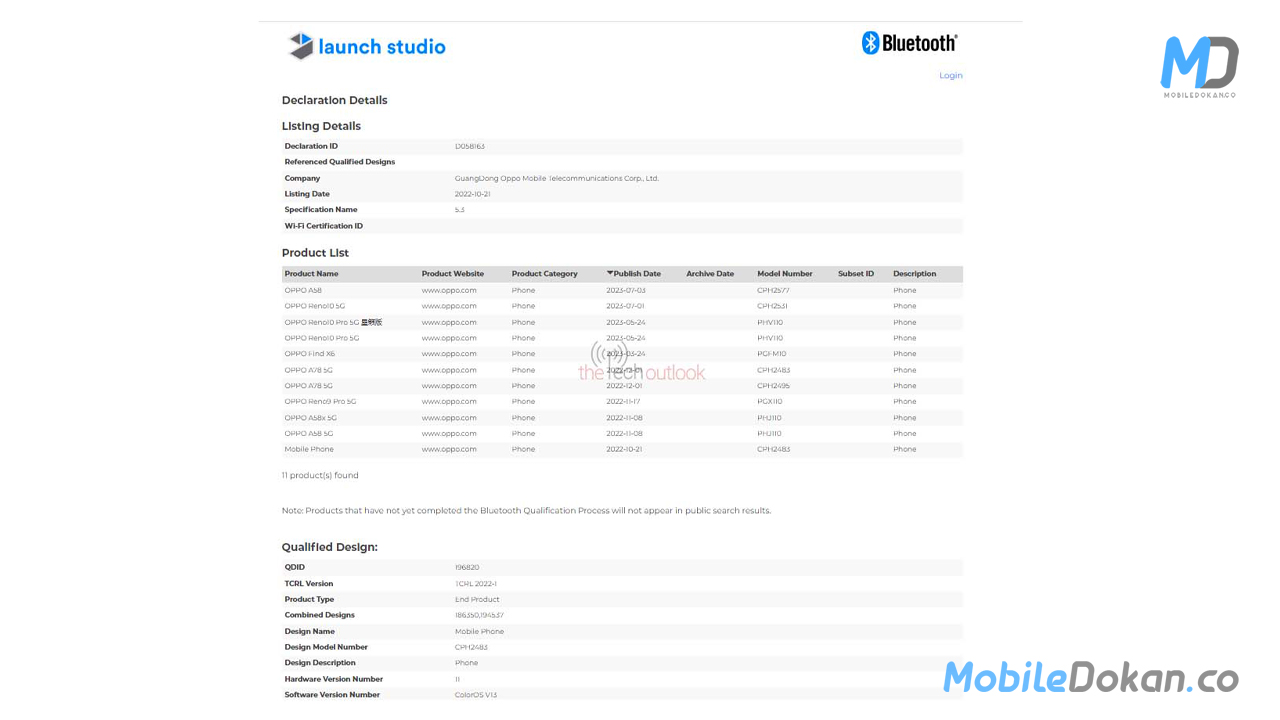Viewport: 1280px width, 720px height.
Task: Sort by the Archive Date header
Action: coord(709,274)
